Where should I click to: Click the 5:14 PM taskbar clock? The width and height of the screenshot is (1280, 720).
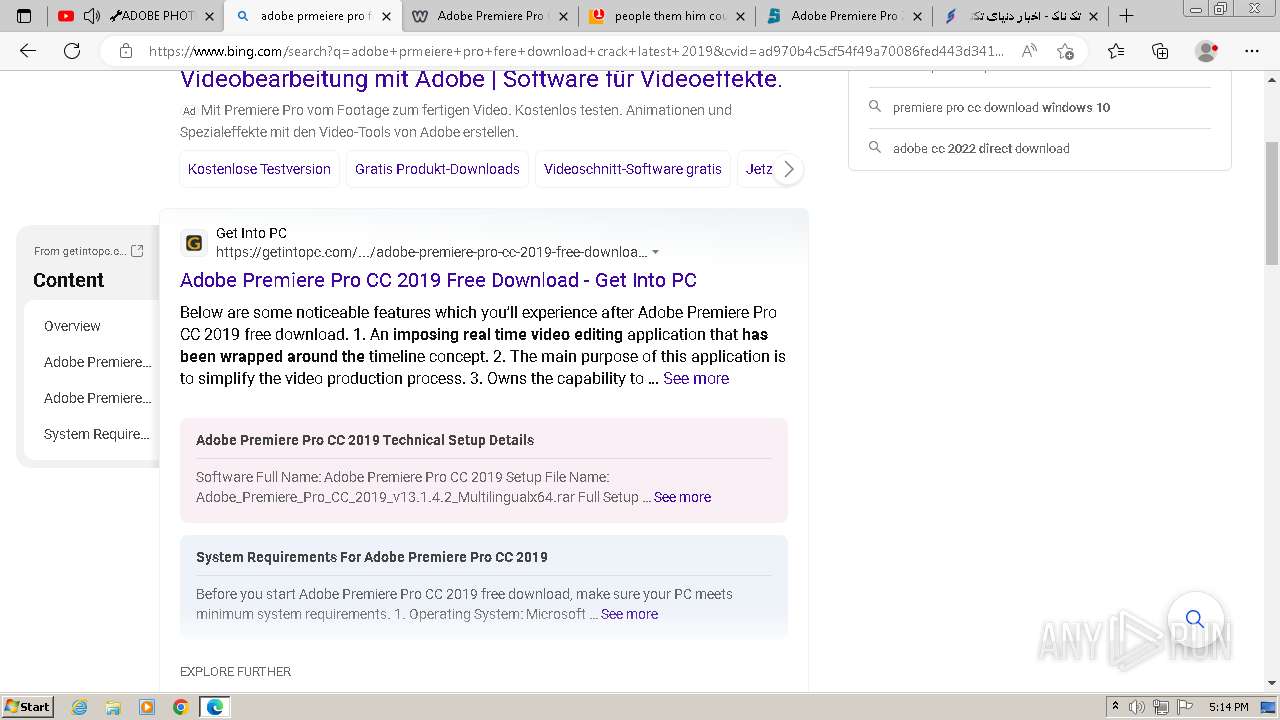click(1228, 707)
